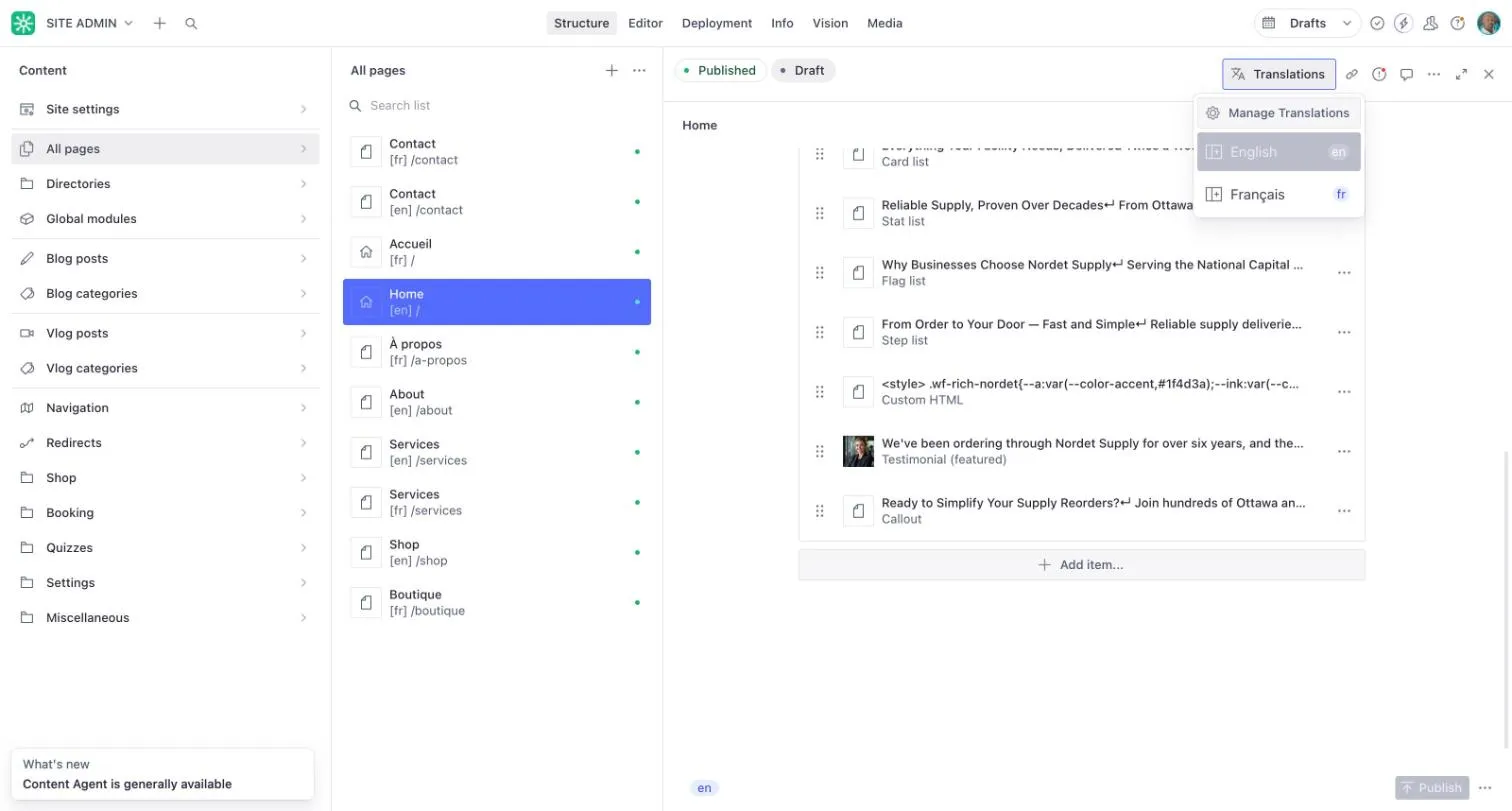Open the comments speech-bubble icon
1512x811 pixels.
pos(1406,74)
